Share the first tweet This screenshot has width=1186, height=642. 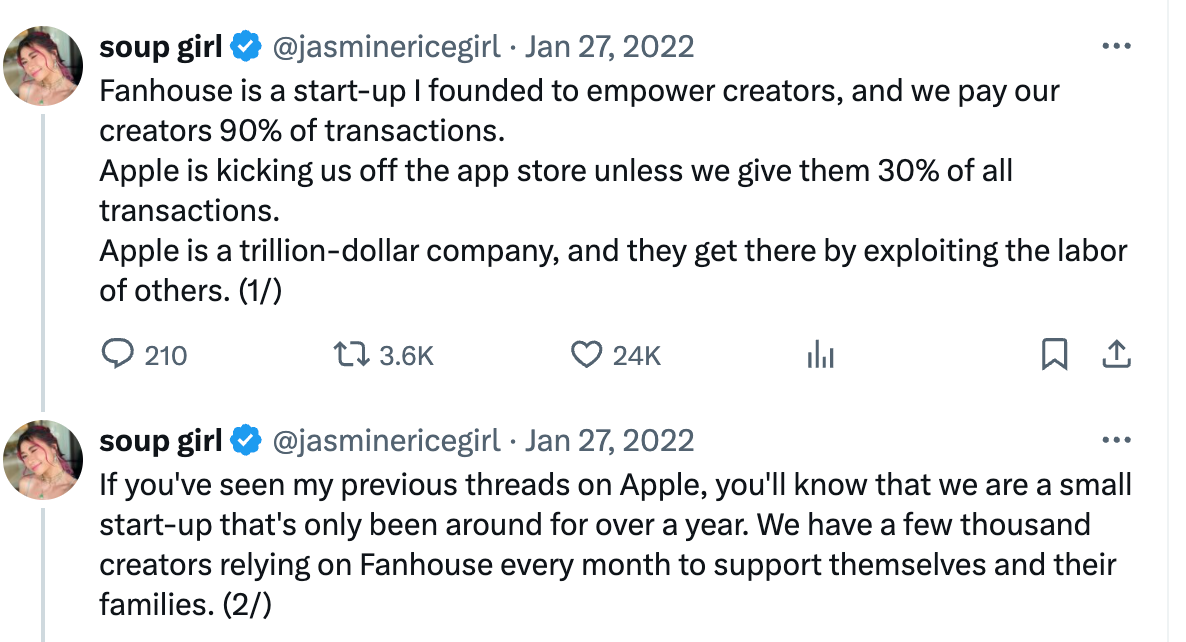1117,355
